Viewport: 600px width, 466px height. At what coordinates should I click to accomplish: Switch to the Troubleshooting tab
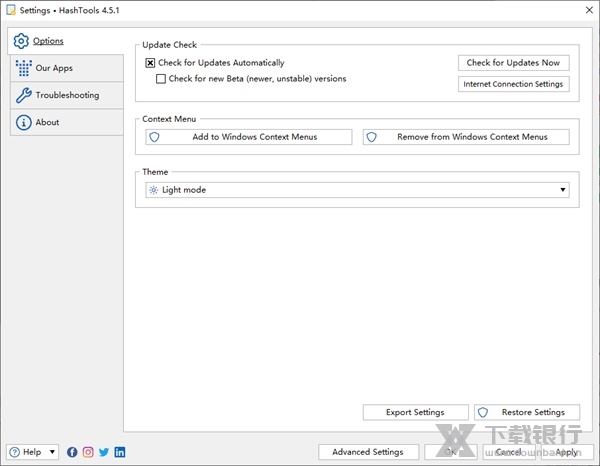(67, 95)
